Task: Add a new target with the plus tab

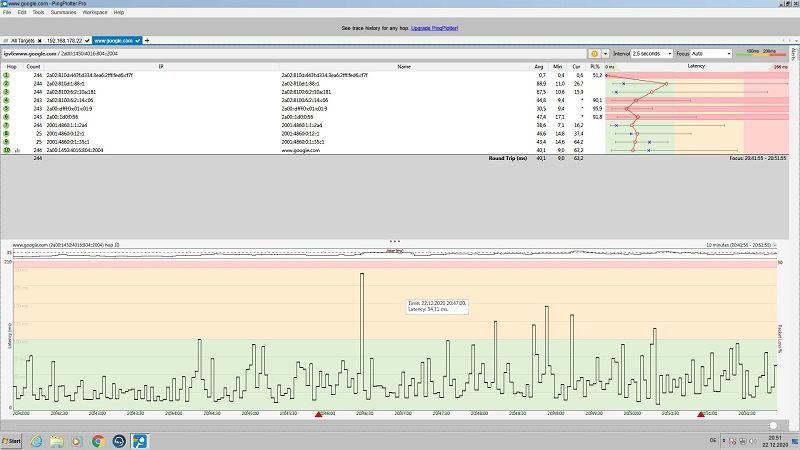Action: tap(147, 40)
